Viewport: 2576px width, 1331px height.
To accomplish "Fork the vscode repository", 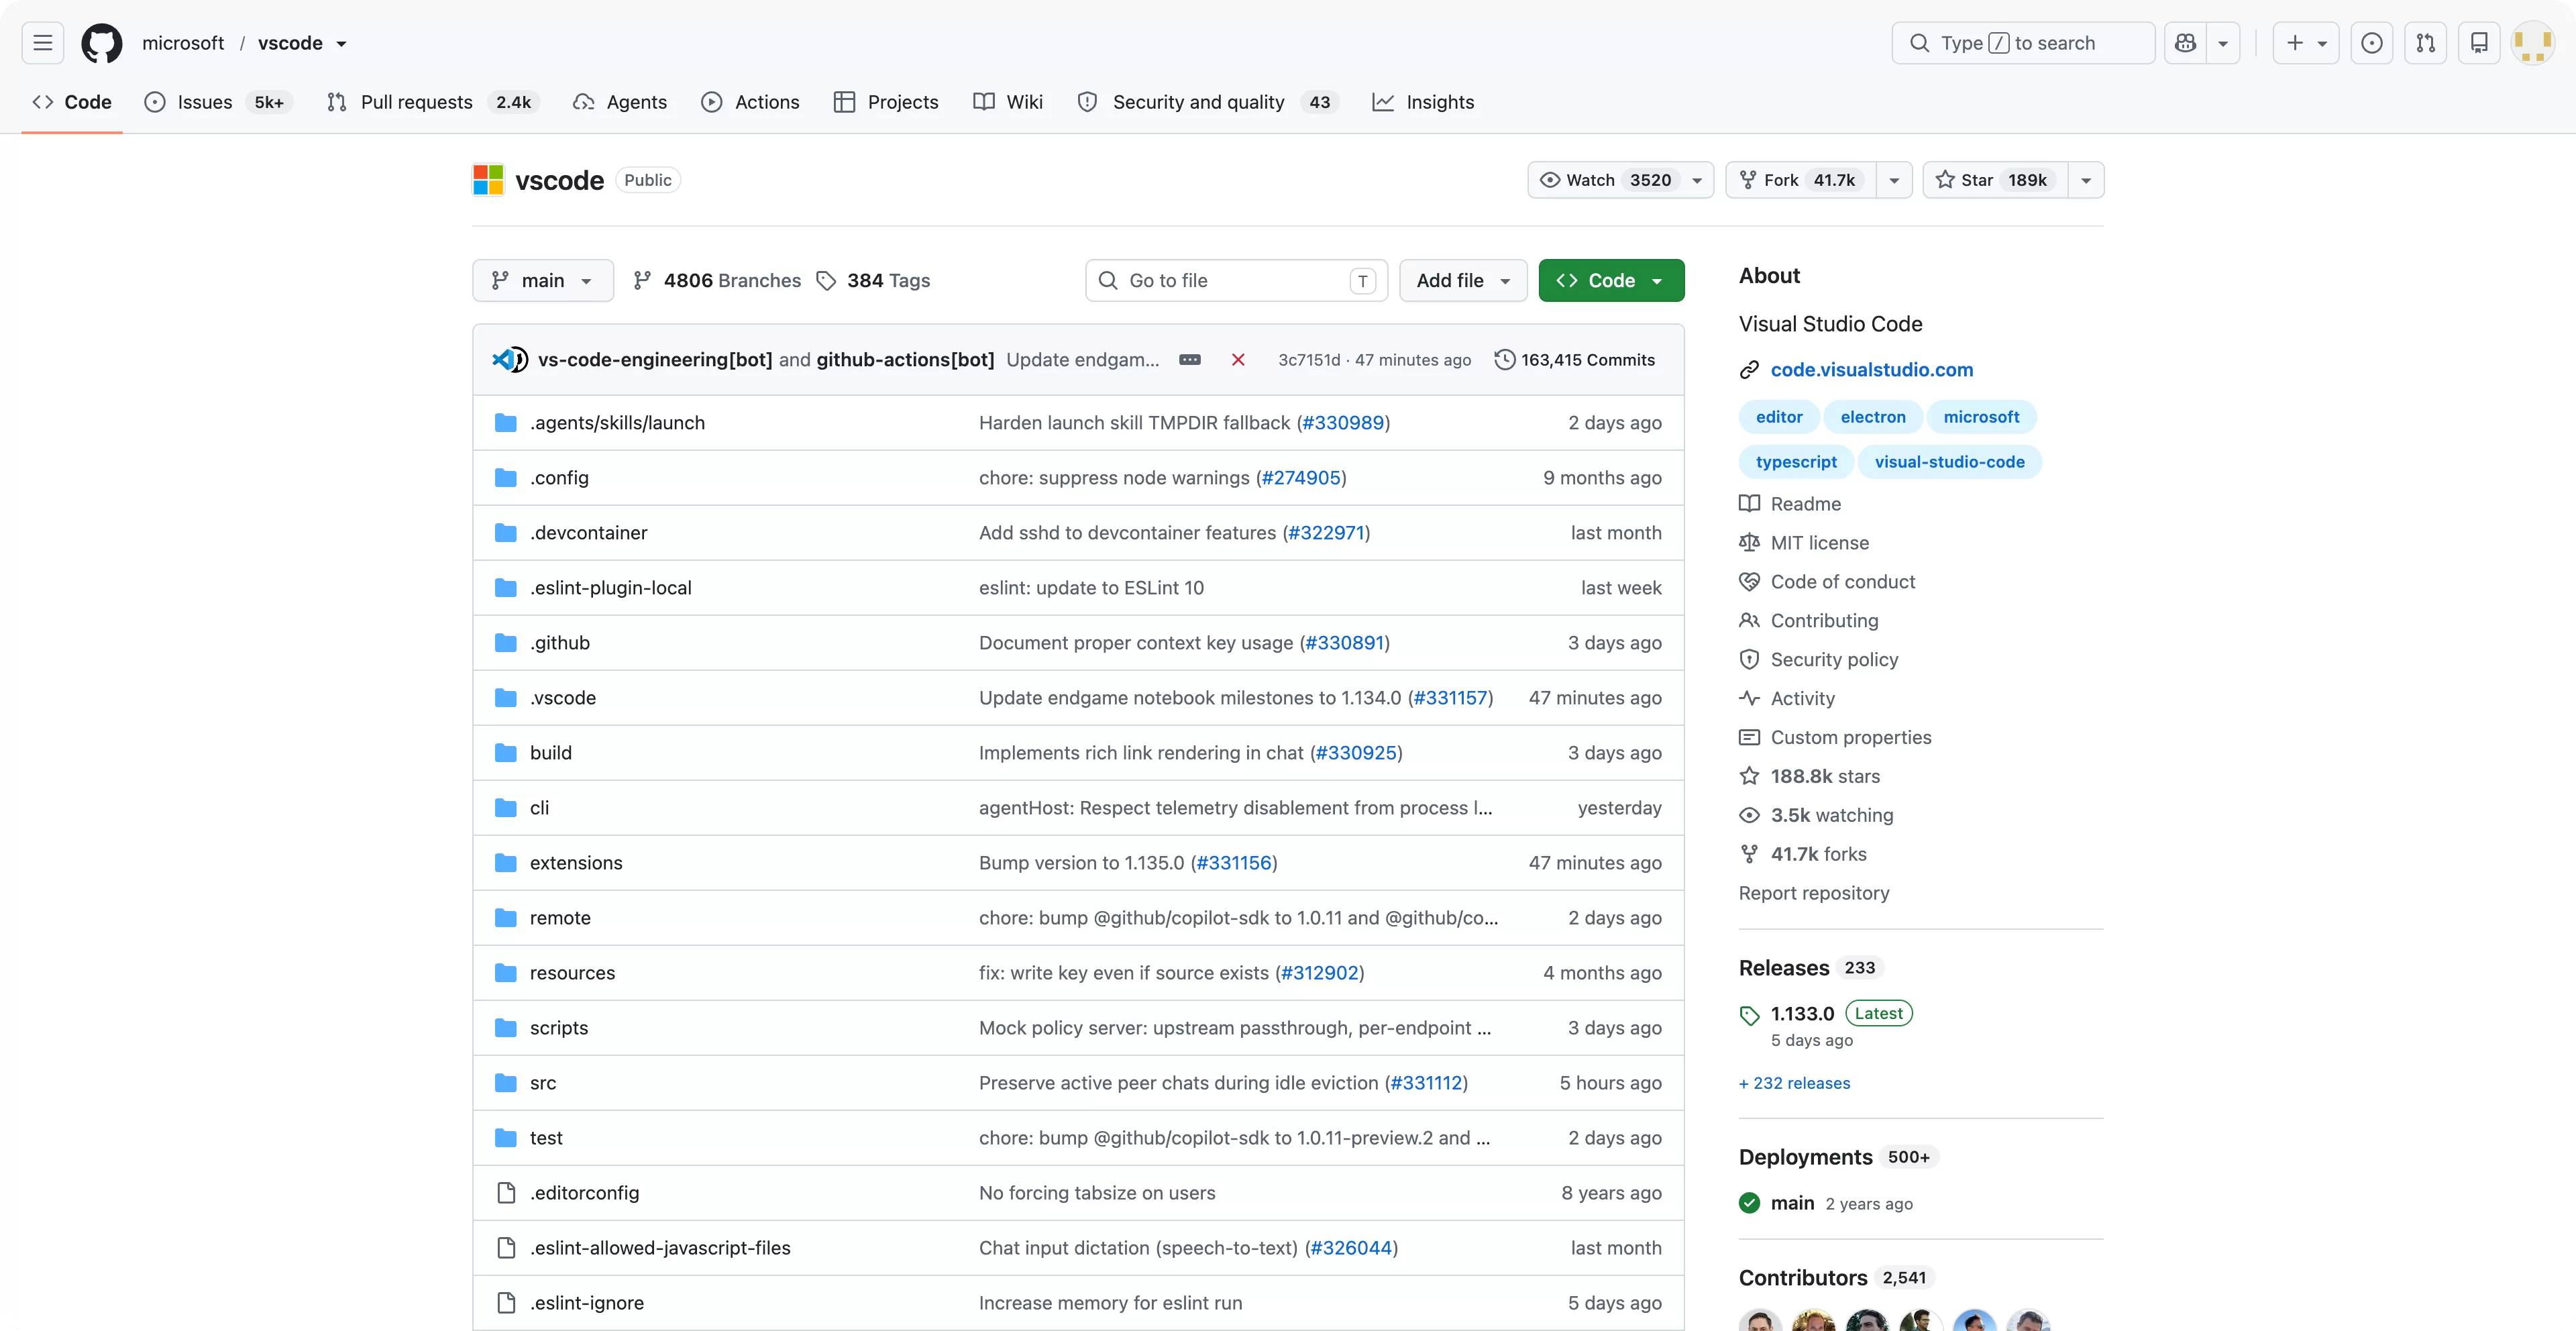I will tap(1801, 180).
